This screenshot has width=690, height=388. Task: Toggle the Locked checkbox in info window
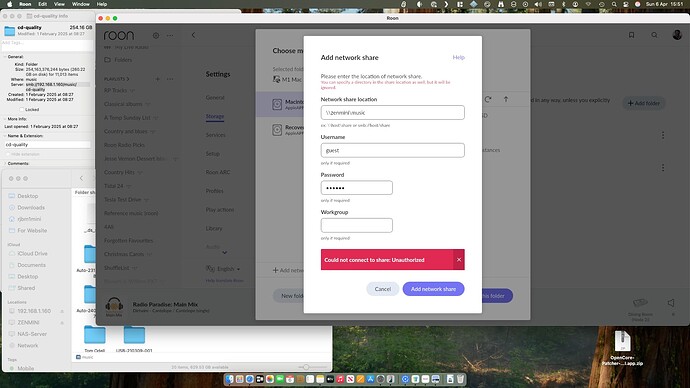(x=22, y=110)
